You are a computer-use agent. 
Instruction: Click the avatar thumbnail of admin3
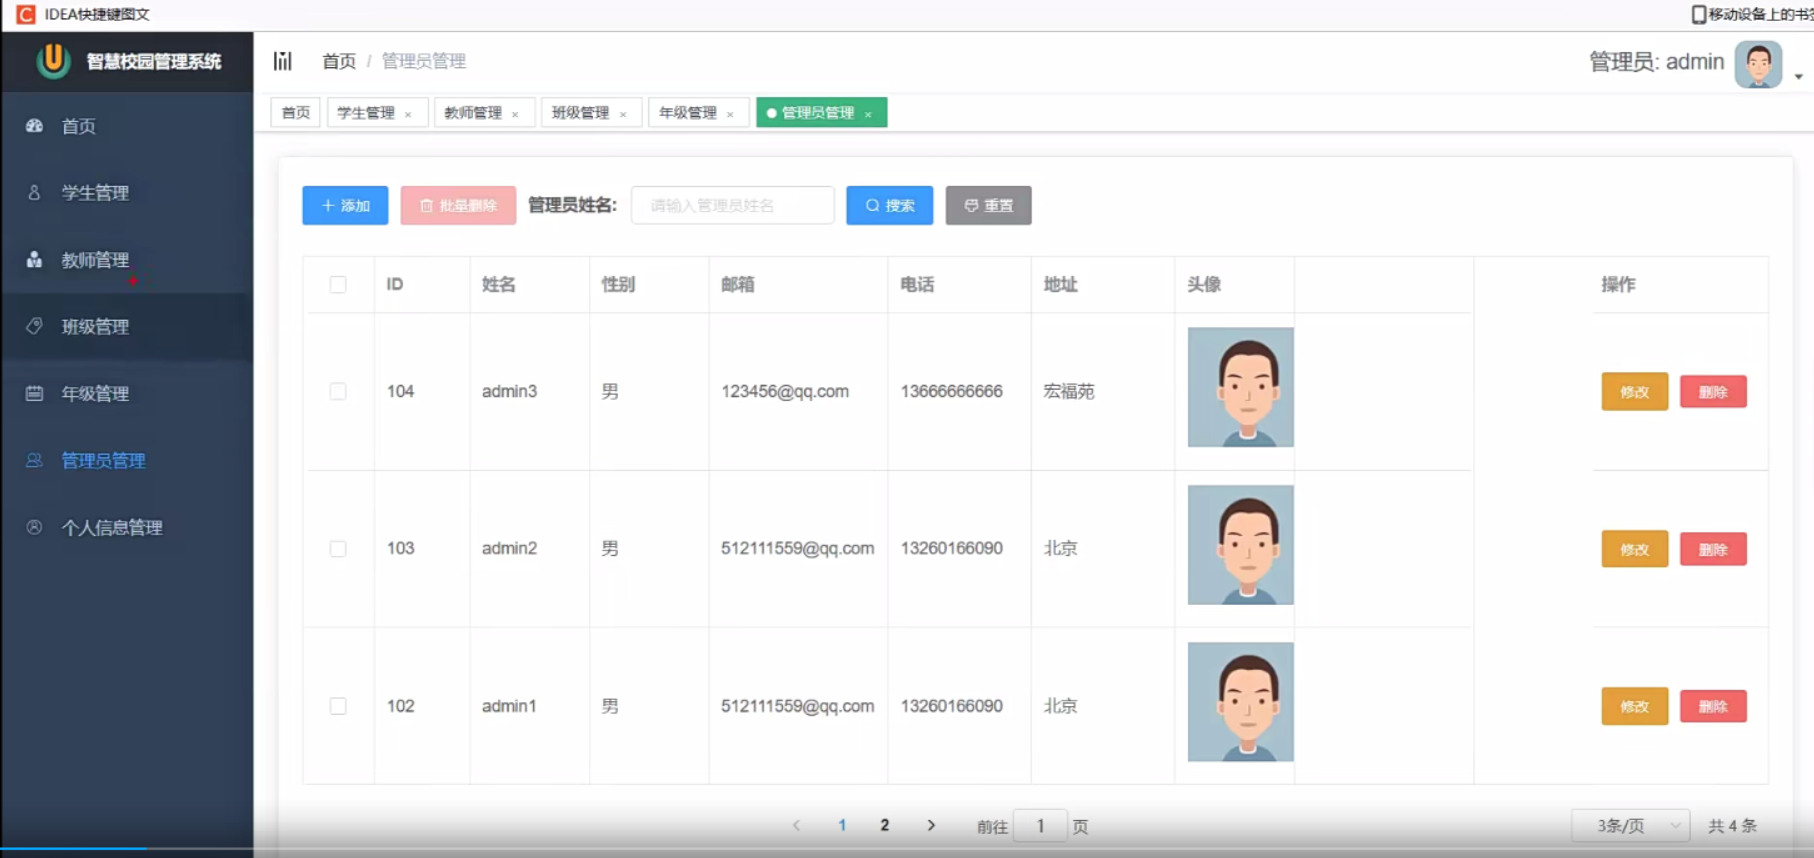coord(1240,387)
